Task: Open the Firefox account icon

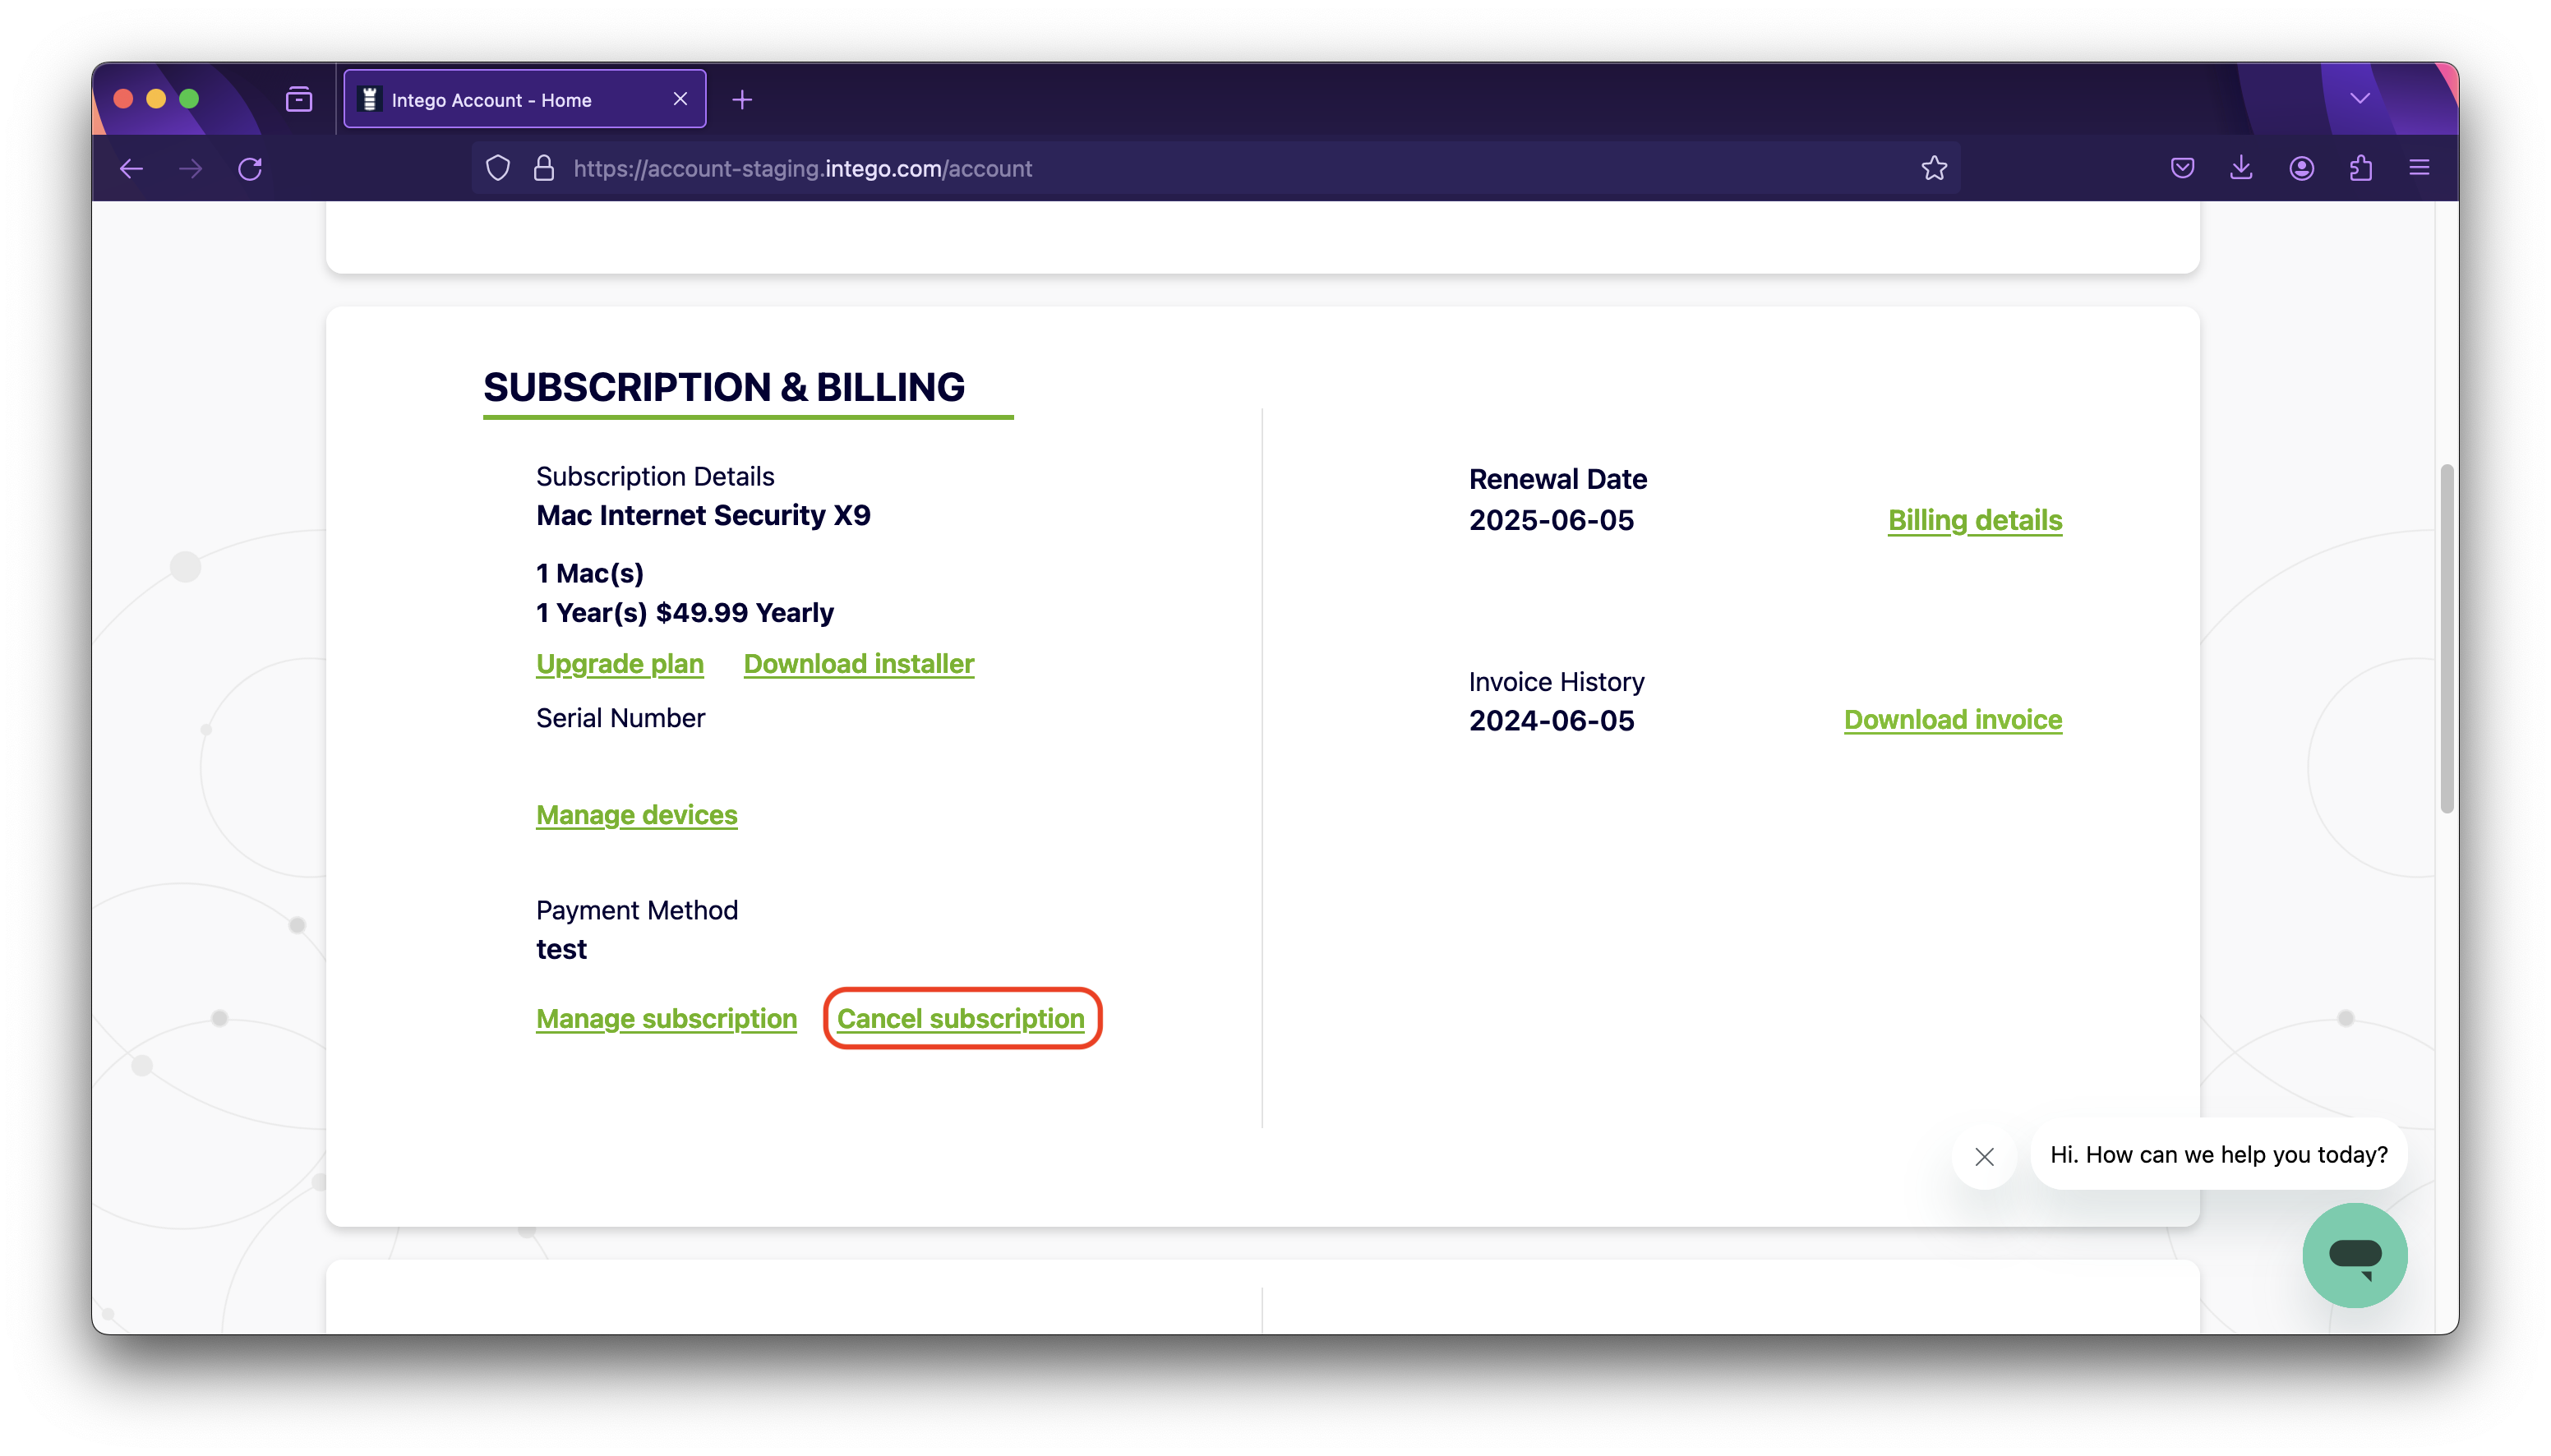Action: point(2301,168)
